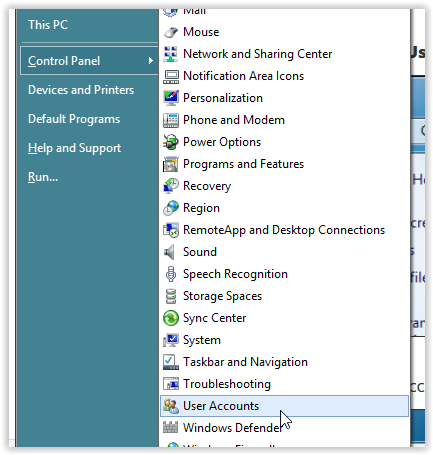The width and height of the screenshot is (433, 455).
Task: Open Power Options label
Action: pyautogui.click(x=222, y=142)
